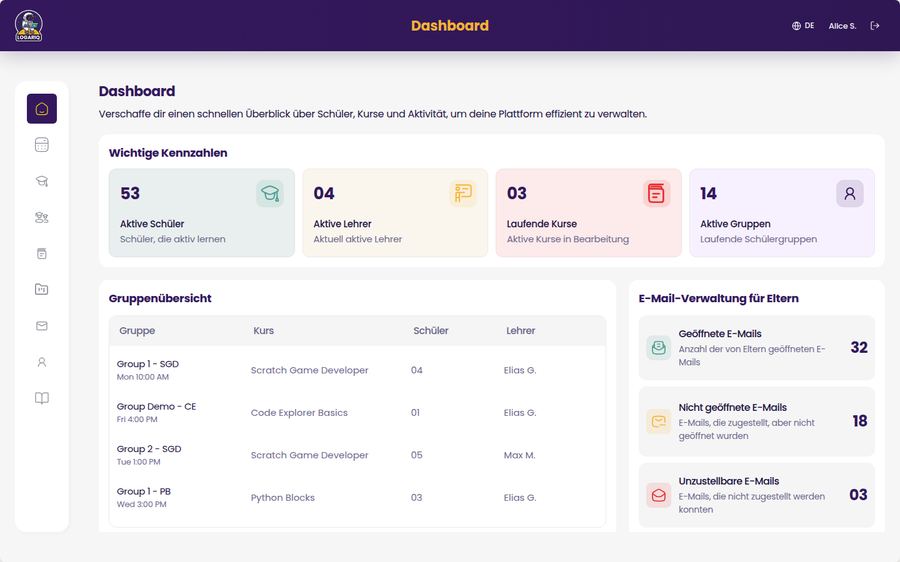
Task: Click the Wed 3:00 PM schedule text
Action: coord(141,505)
